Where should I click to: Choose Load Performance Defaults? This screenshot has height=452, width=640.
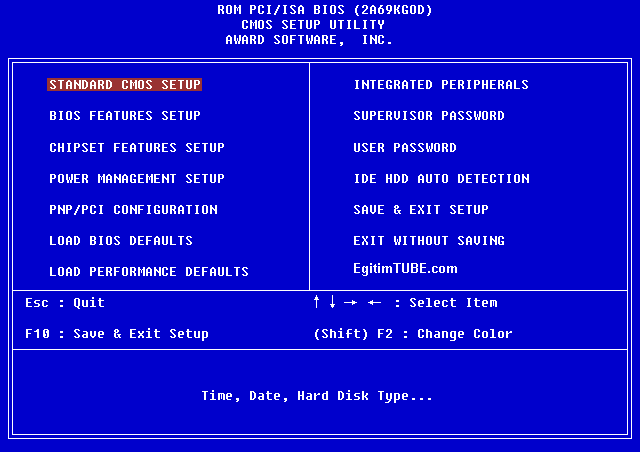pos(149,272)
